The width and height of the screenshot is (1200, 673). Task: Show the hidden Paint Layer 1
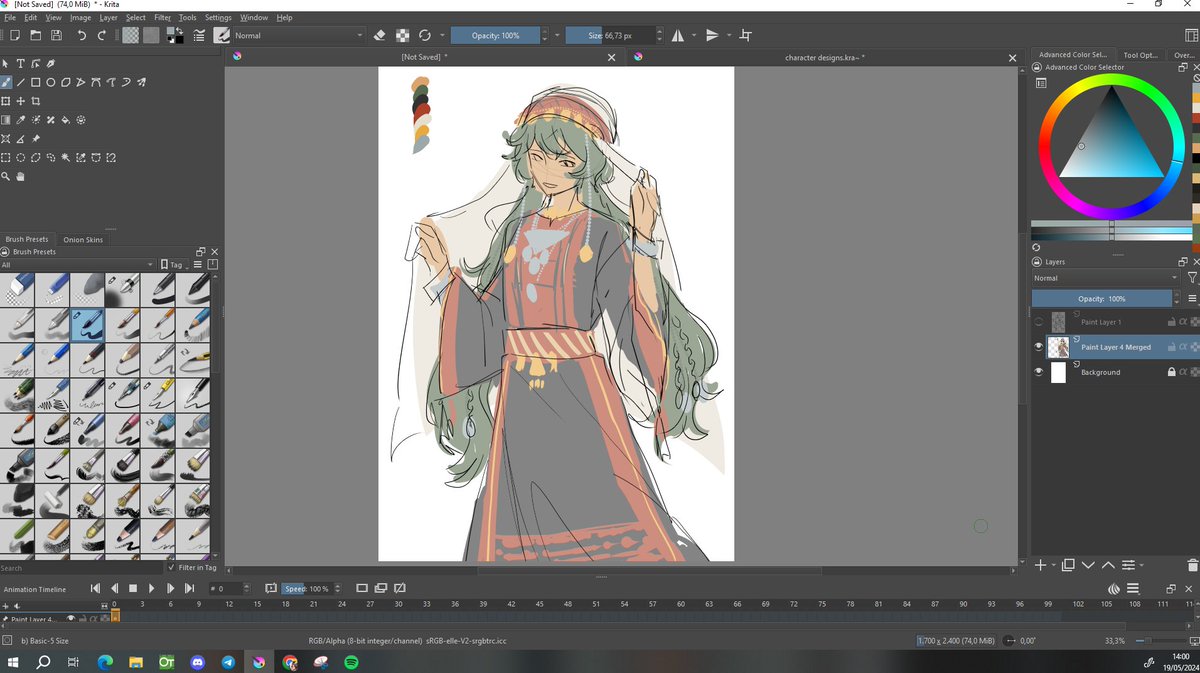pyautogui.click(x=1039, y=322)
